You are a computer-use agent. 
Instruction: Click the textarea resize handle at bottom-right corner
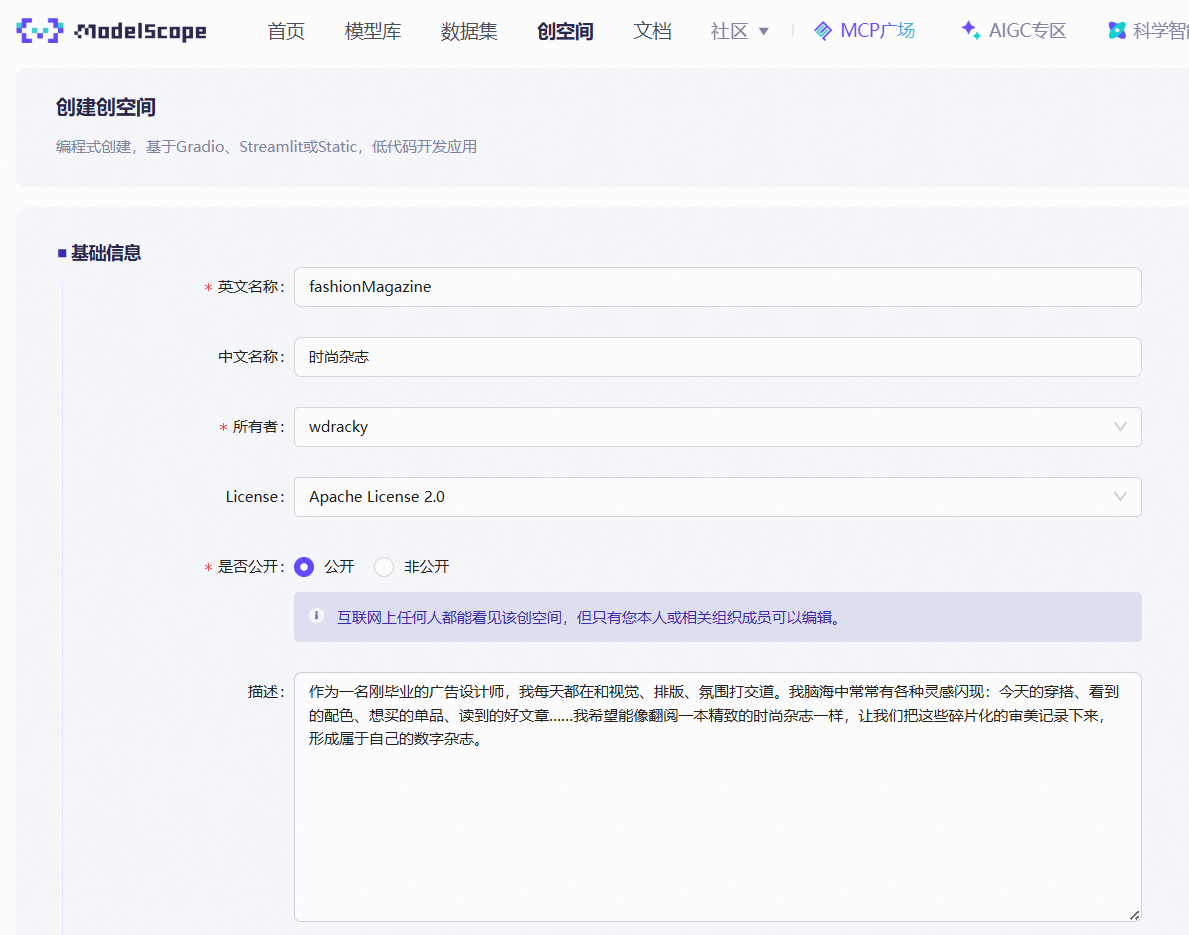point(1134,914)
